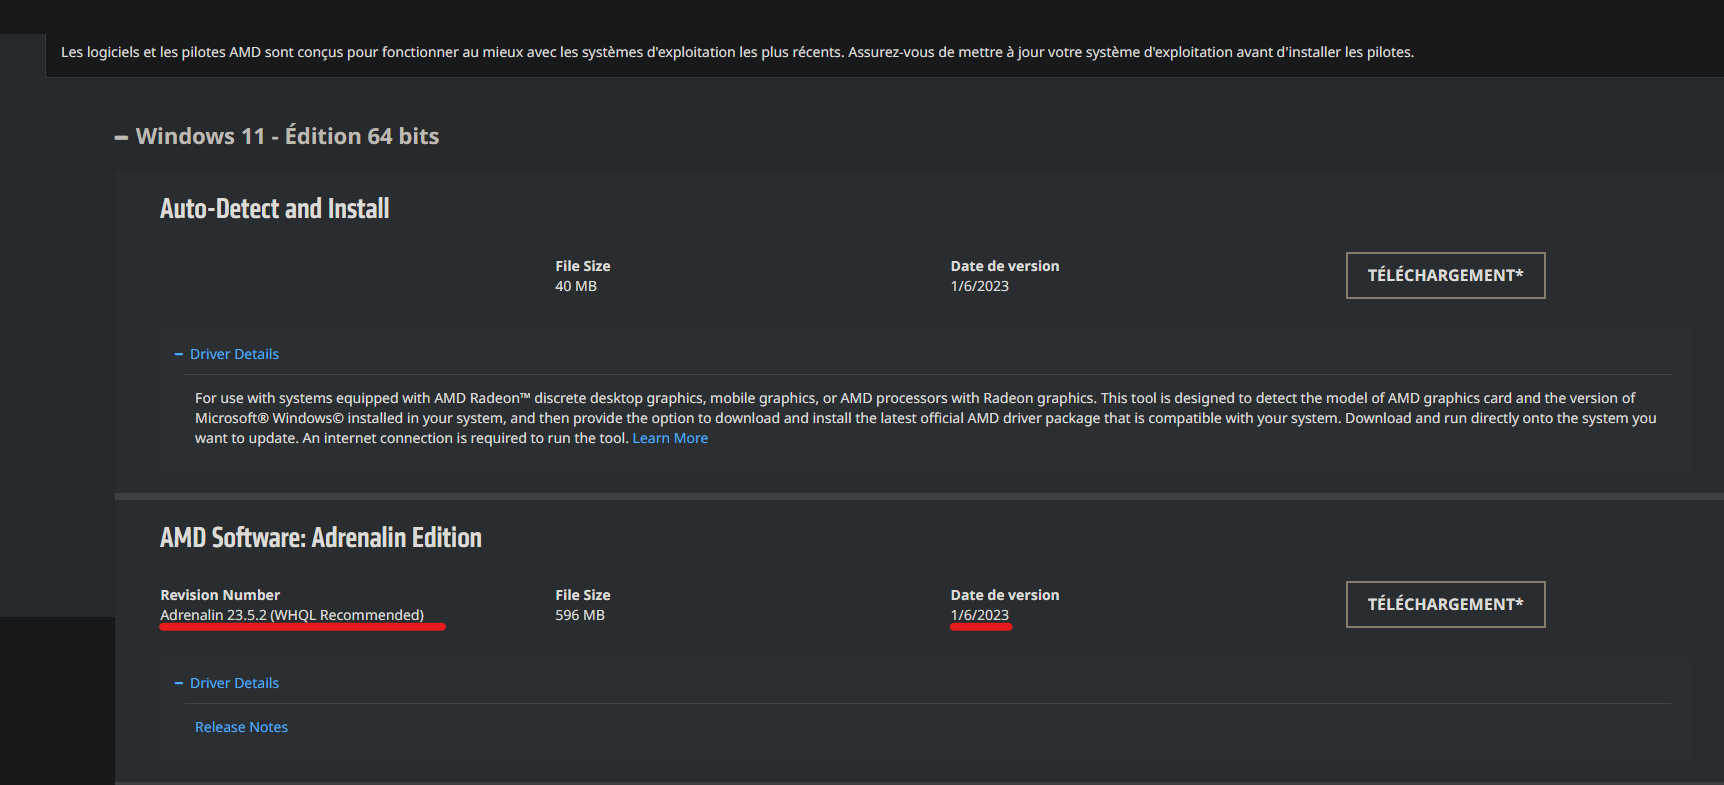Download AMD Software Adrenalin Edition
The height and width of the screenshot is (785, 1724).
1445,604
